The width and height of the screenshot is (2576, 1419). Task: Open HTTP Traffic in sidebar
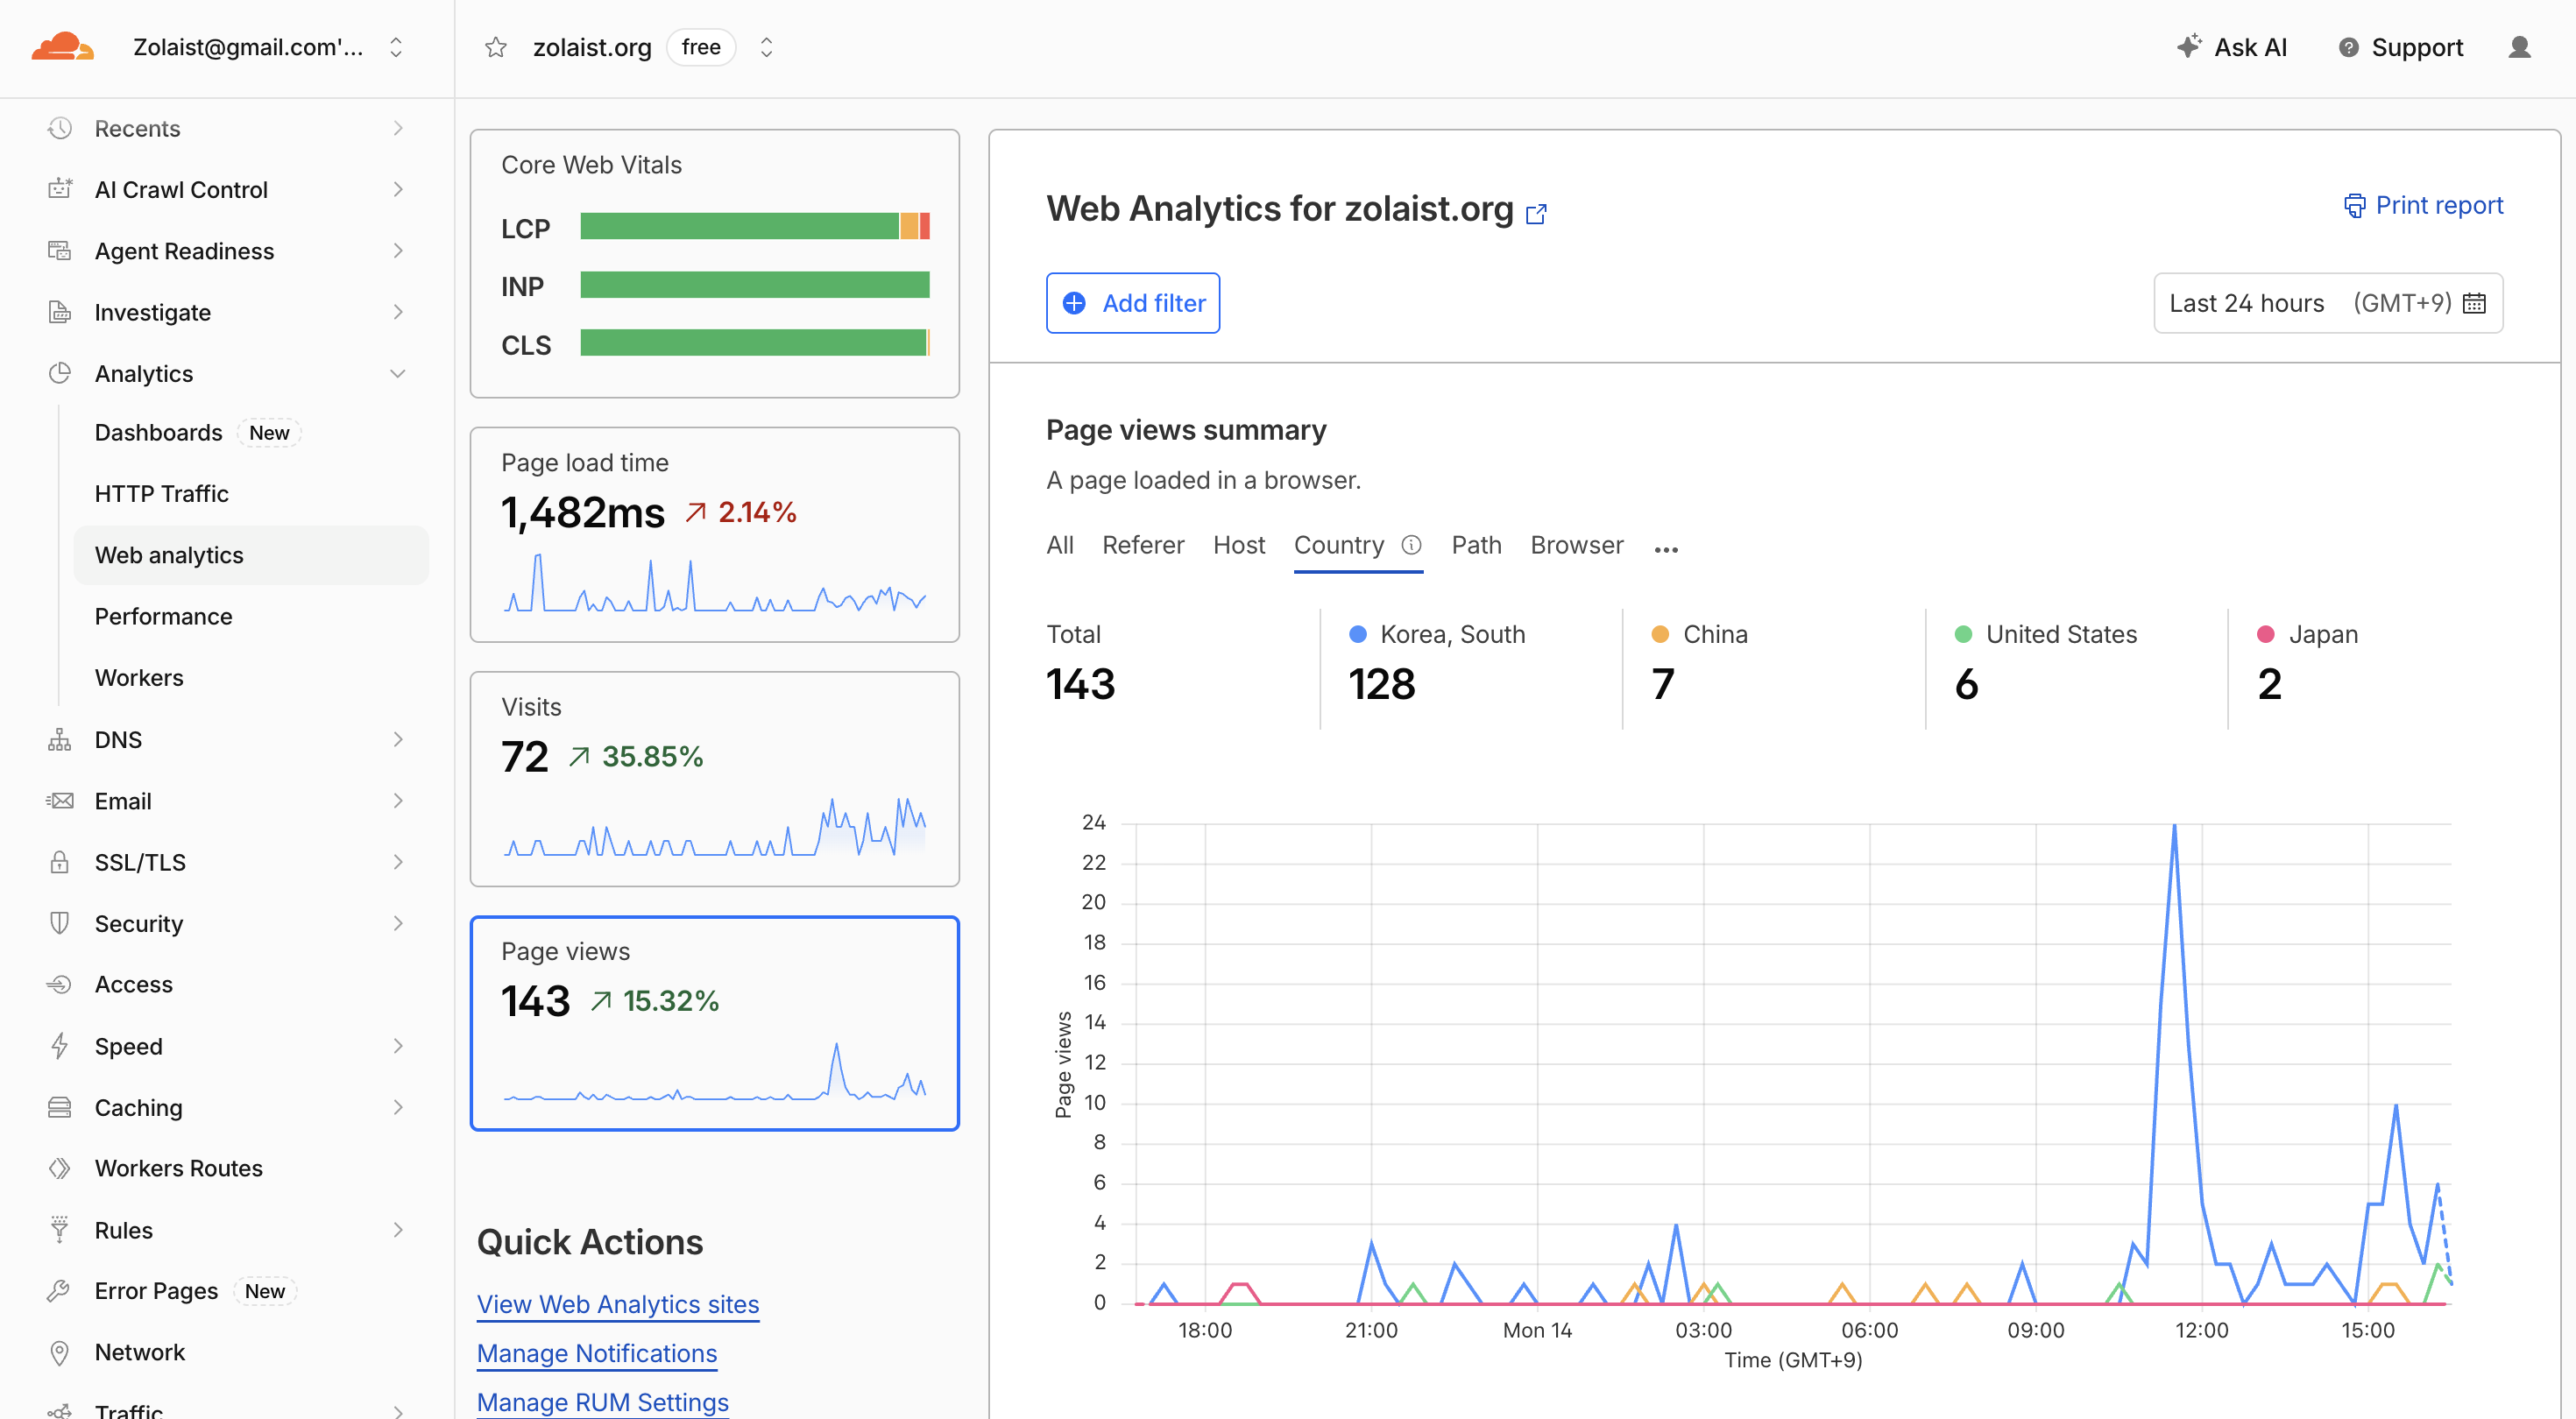[x=161, y=493]
